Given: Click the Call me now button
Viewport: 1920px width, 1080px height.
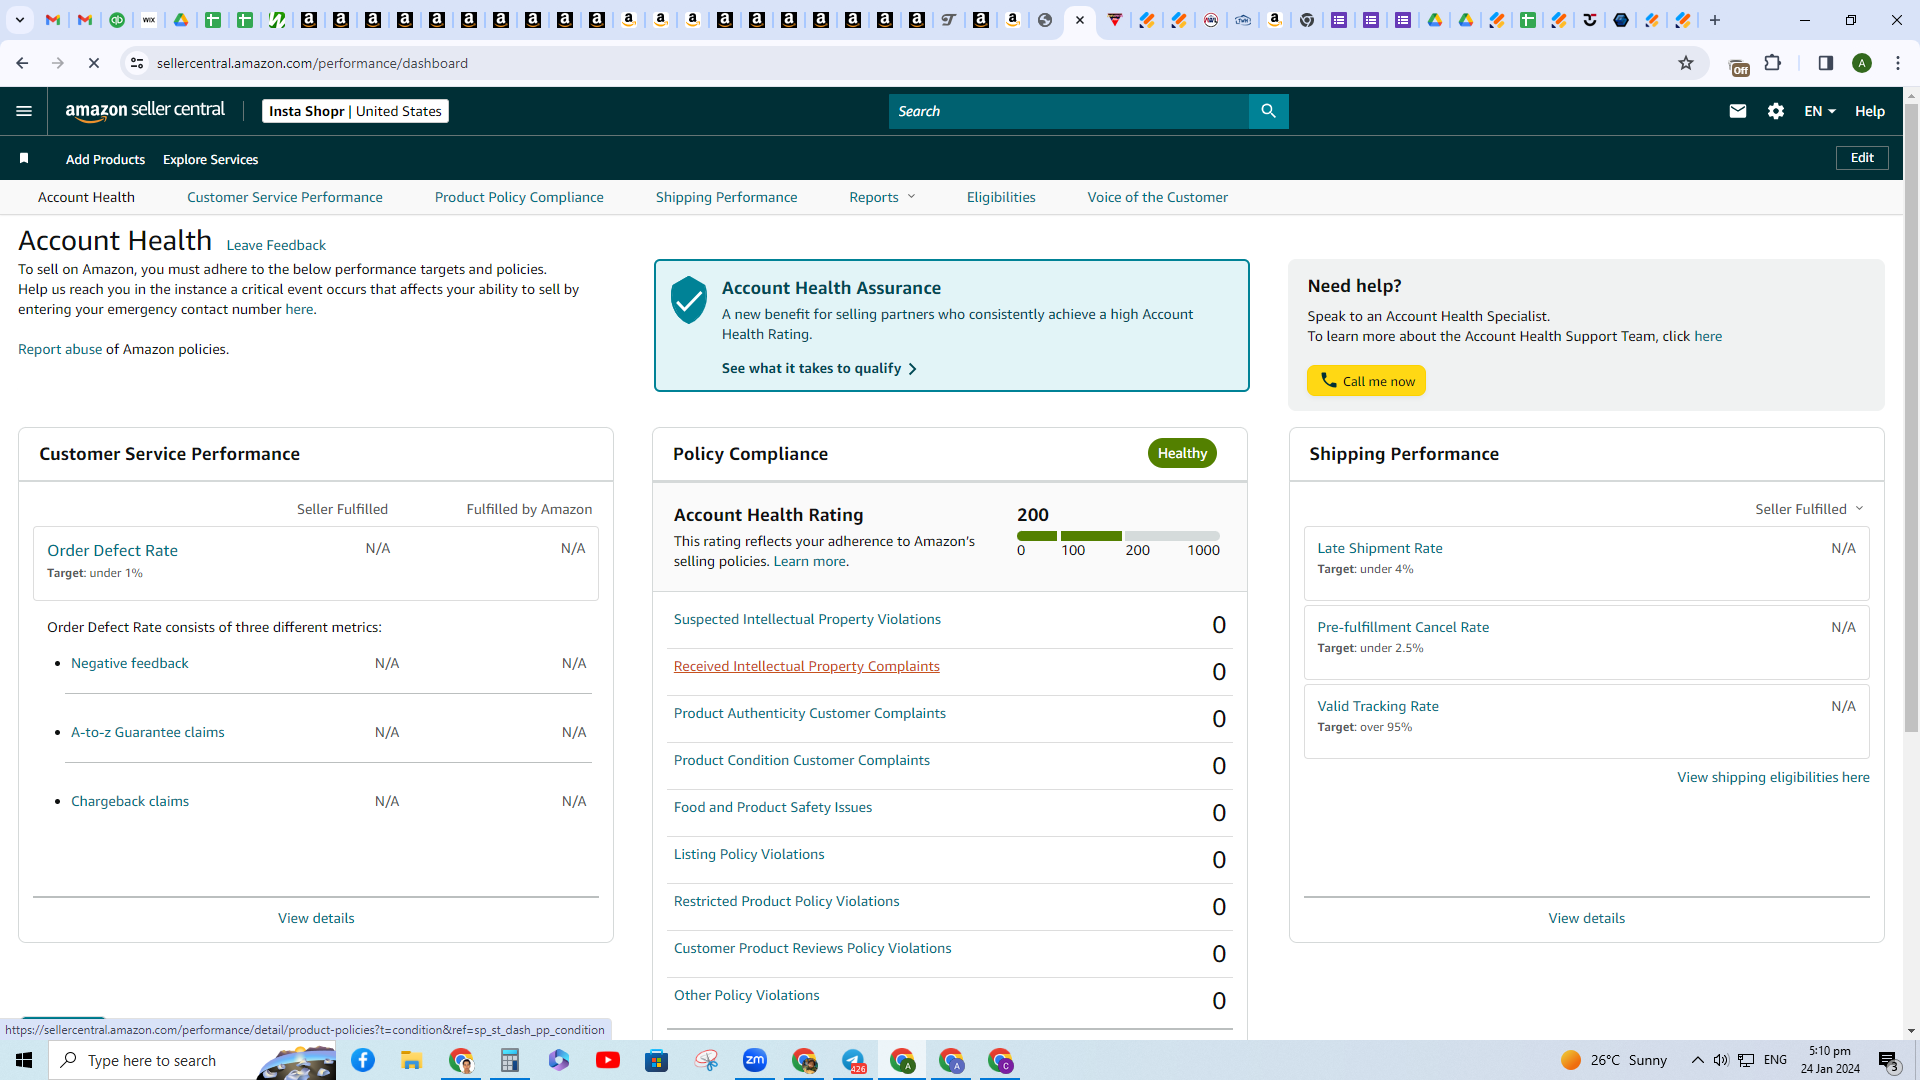Looking at the screenshot, I should [1366, 381].
